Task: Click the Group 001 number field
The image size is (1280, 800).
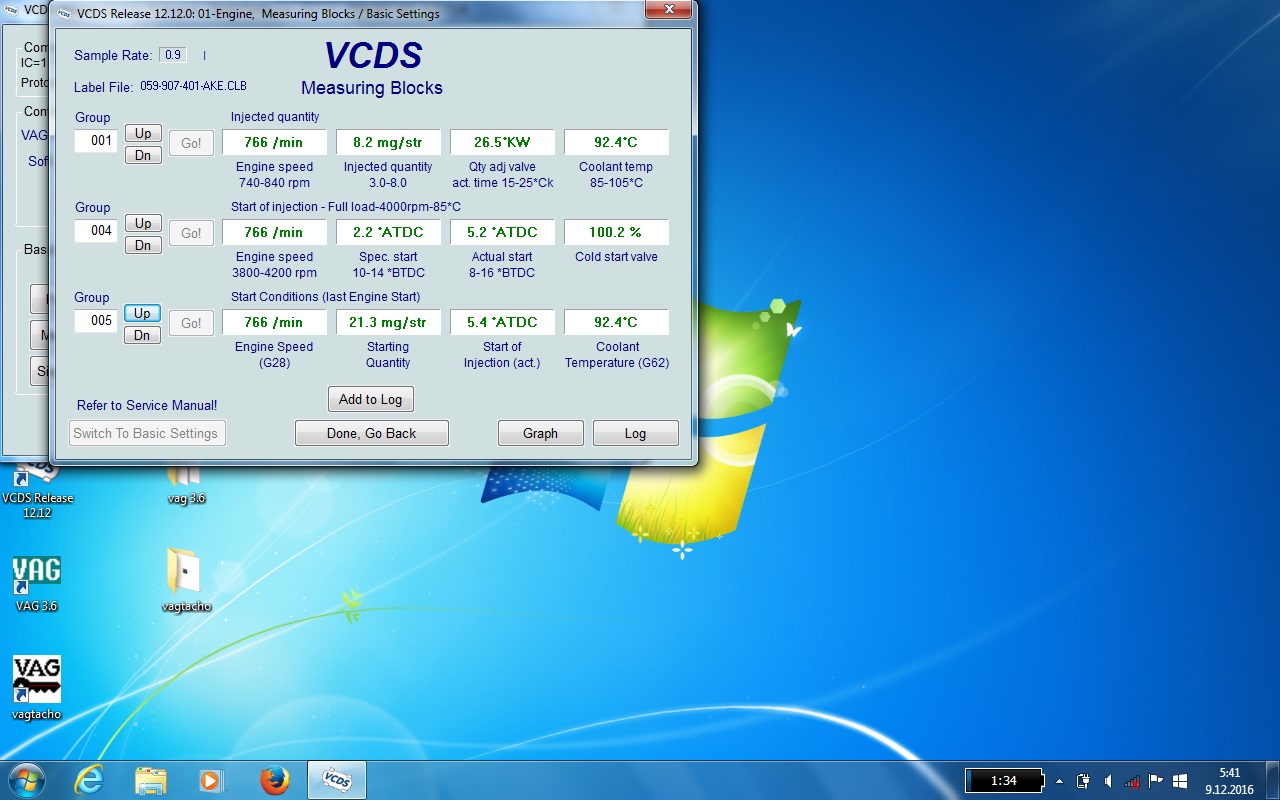Action: [96, 141]
